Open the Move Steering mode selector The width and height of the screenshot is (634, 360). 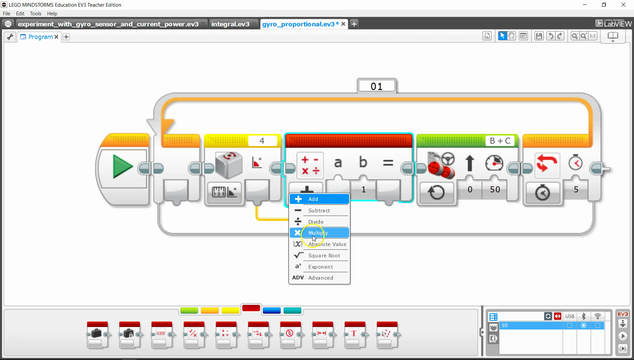[436, 192]
